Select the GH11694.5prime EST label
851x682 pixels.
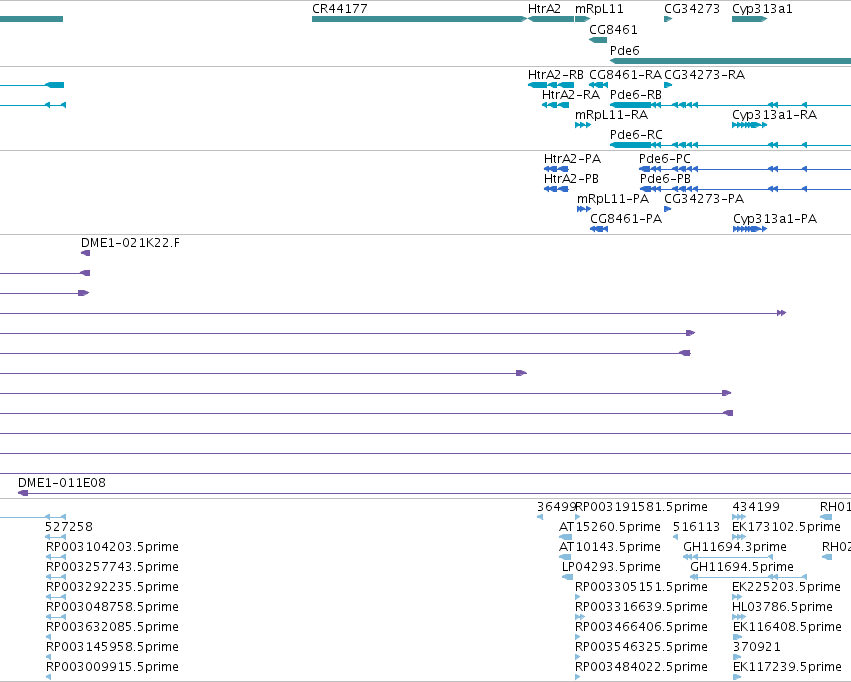pyautogui.click(x=742, y=566)
